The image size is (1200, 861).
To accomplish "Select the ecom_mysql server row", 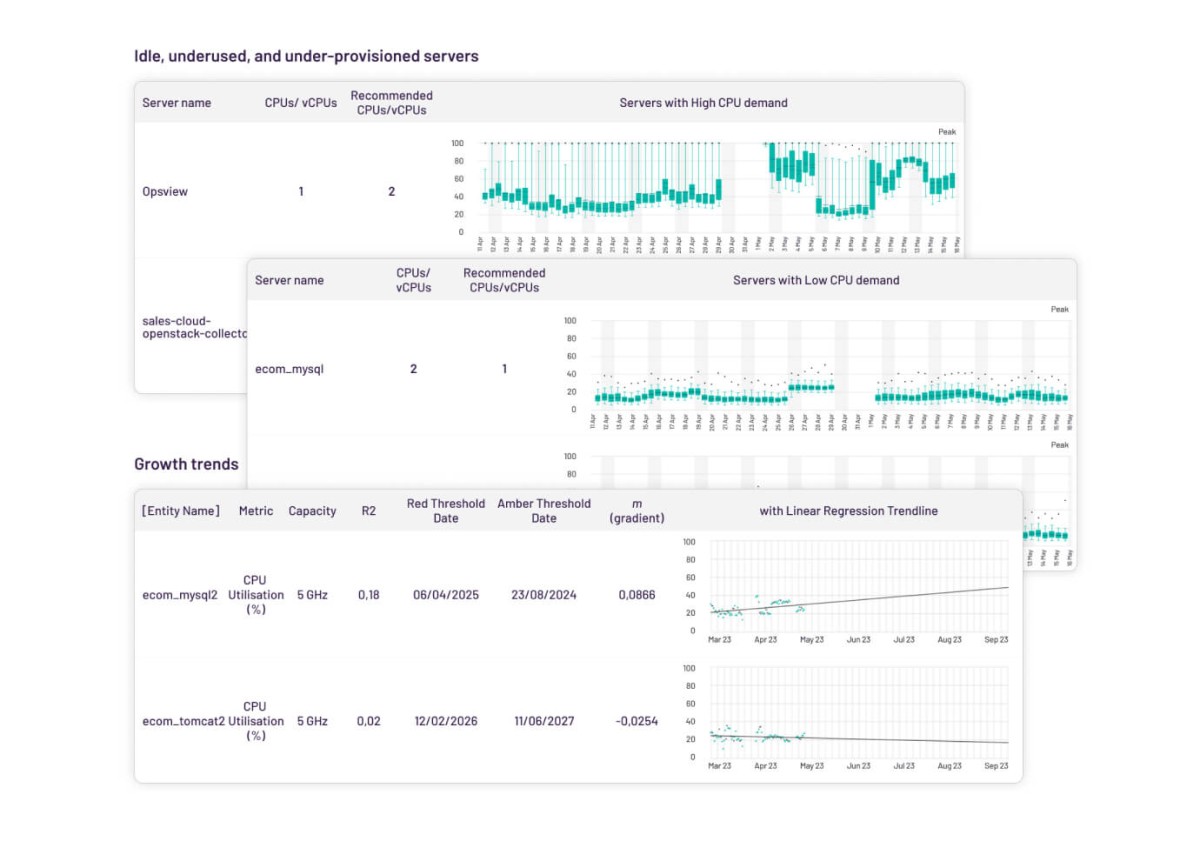I will point(289,369).
